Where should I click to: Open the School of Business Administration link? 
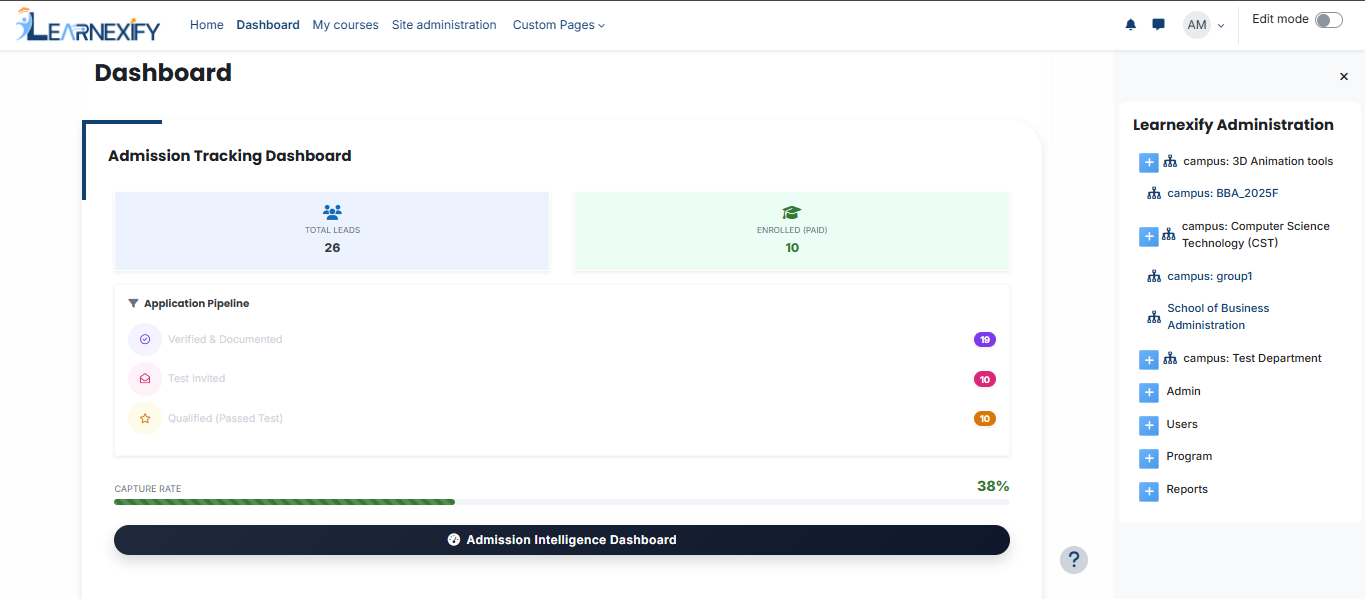[1218, 317]
